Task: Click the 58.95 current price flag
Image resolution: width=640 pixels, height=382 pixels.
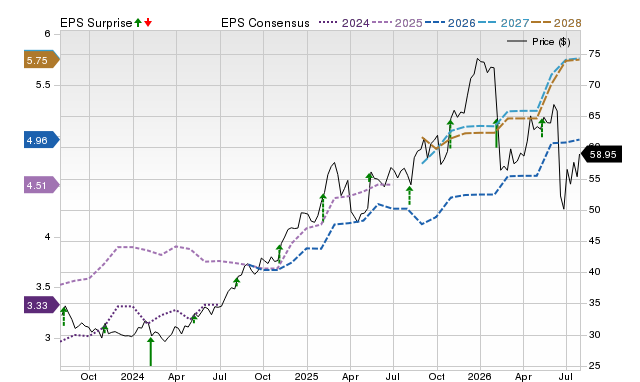Action: (x=601, y=154)
